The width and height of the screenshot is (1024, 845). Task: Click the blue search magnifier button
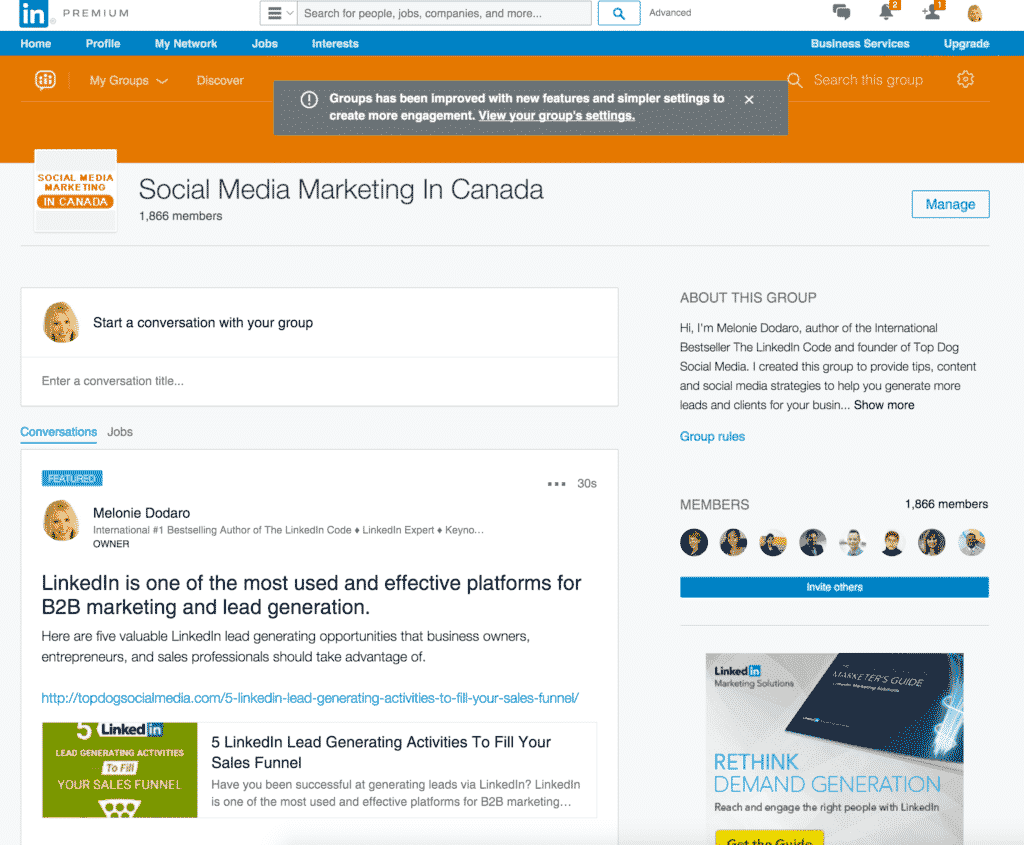[618, 13]
